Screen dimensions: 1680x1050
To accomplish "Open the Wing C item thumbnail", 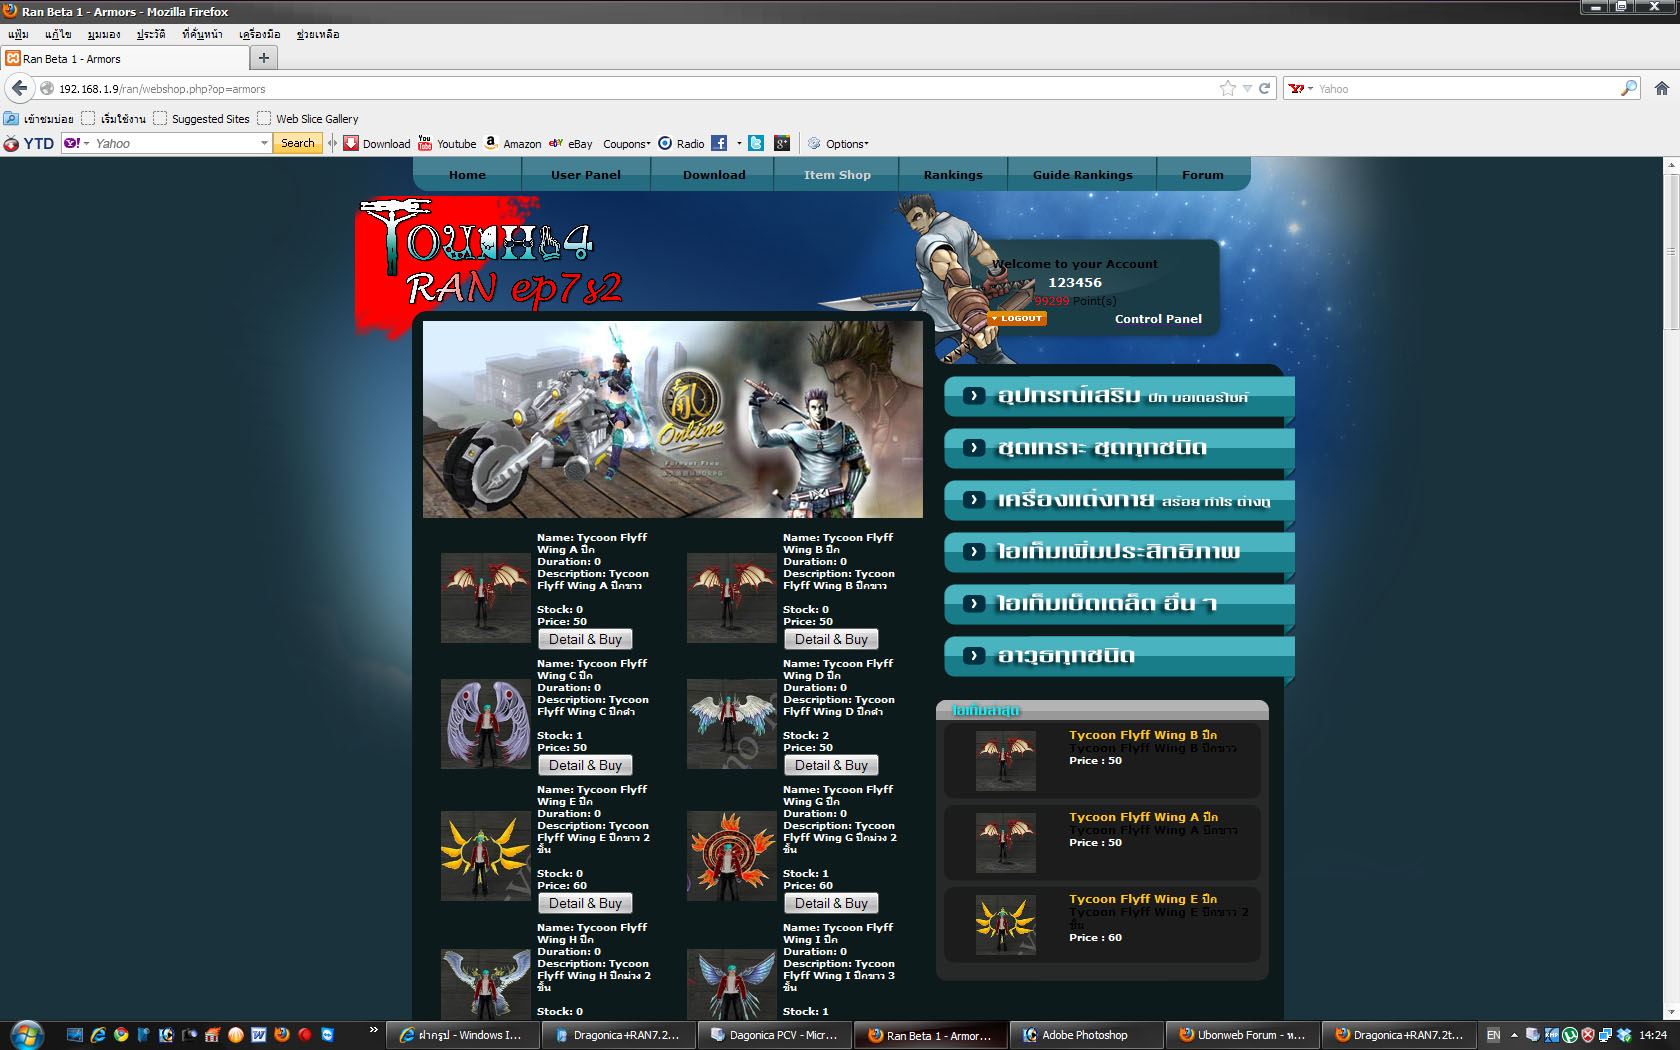I will coord(486,724).
